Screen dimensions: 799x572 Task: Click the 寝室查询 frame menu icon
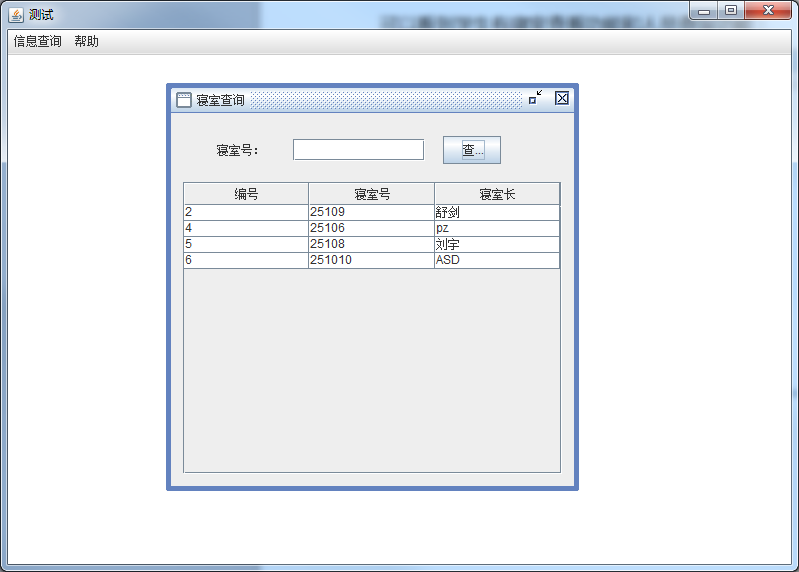click(183, 100)
